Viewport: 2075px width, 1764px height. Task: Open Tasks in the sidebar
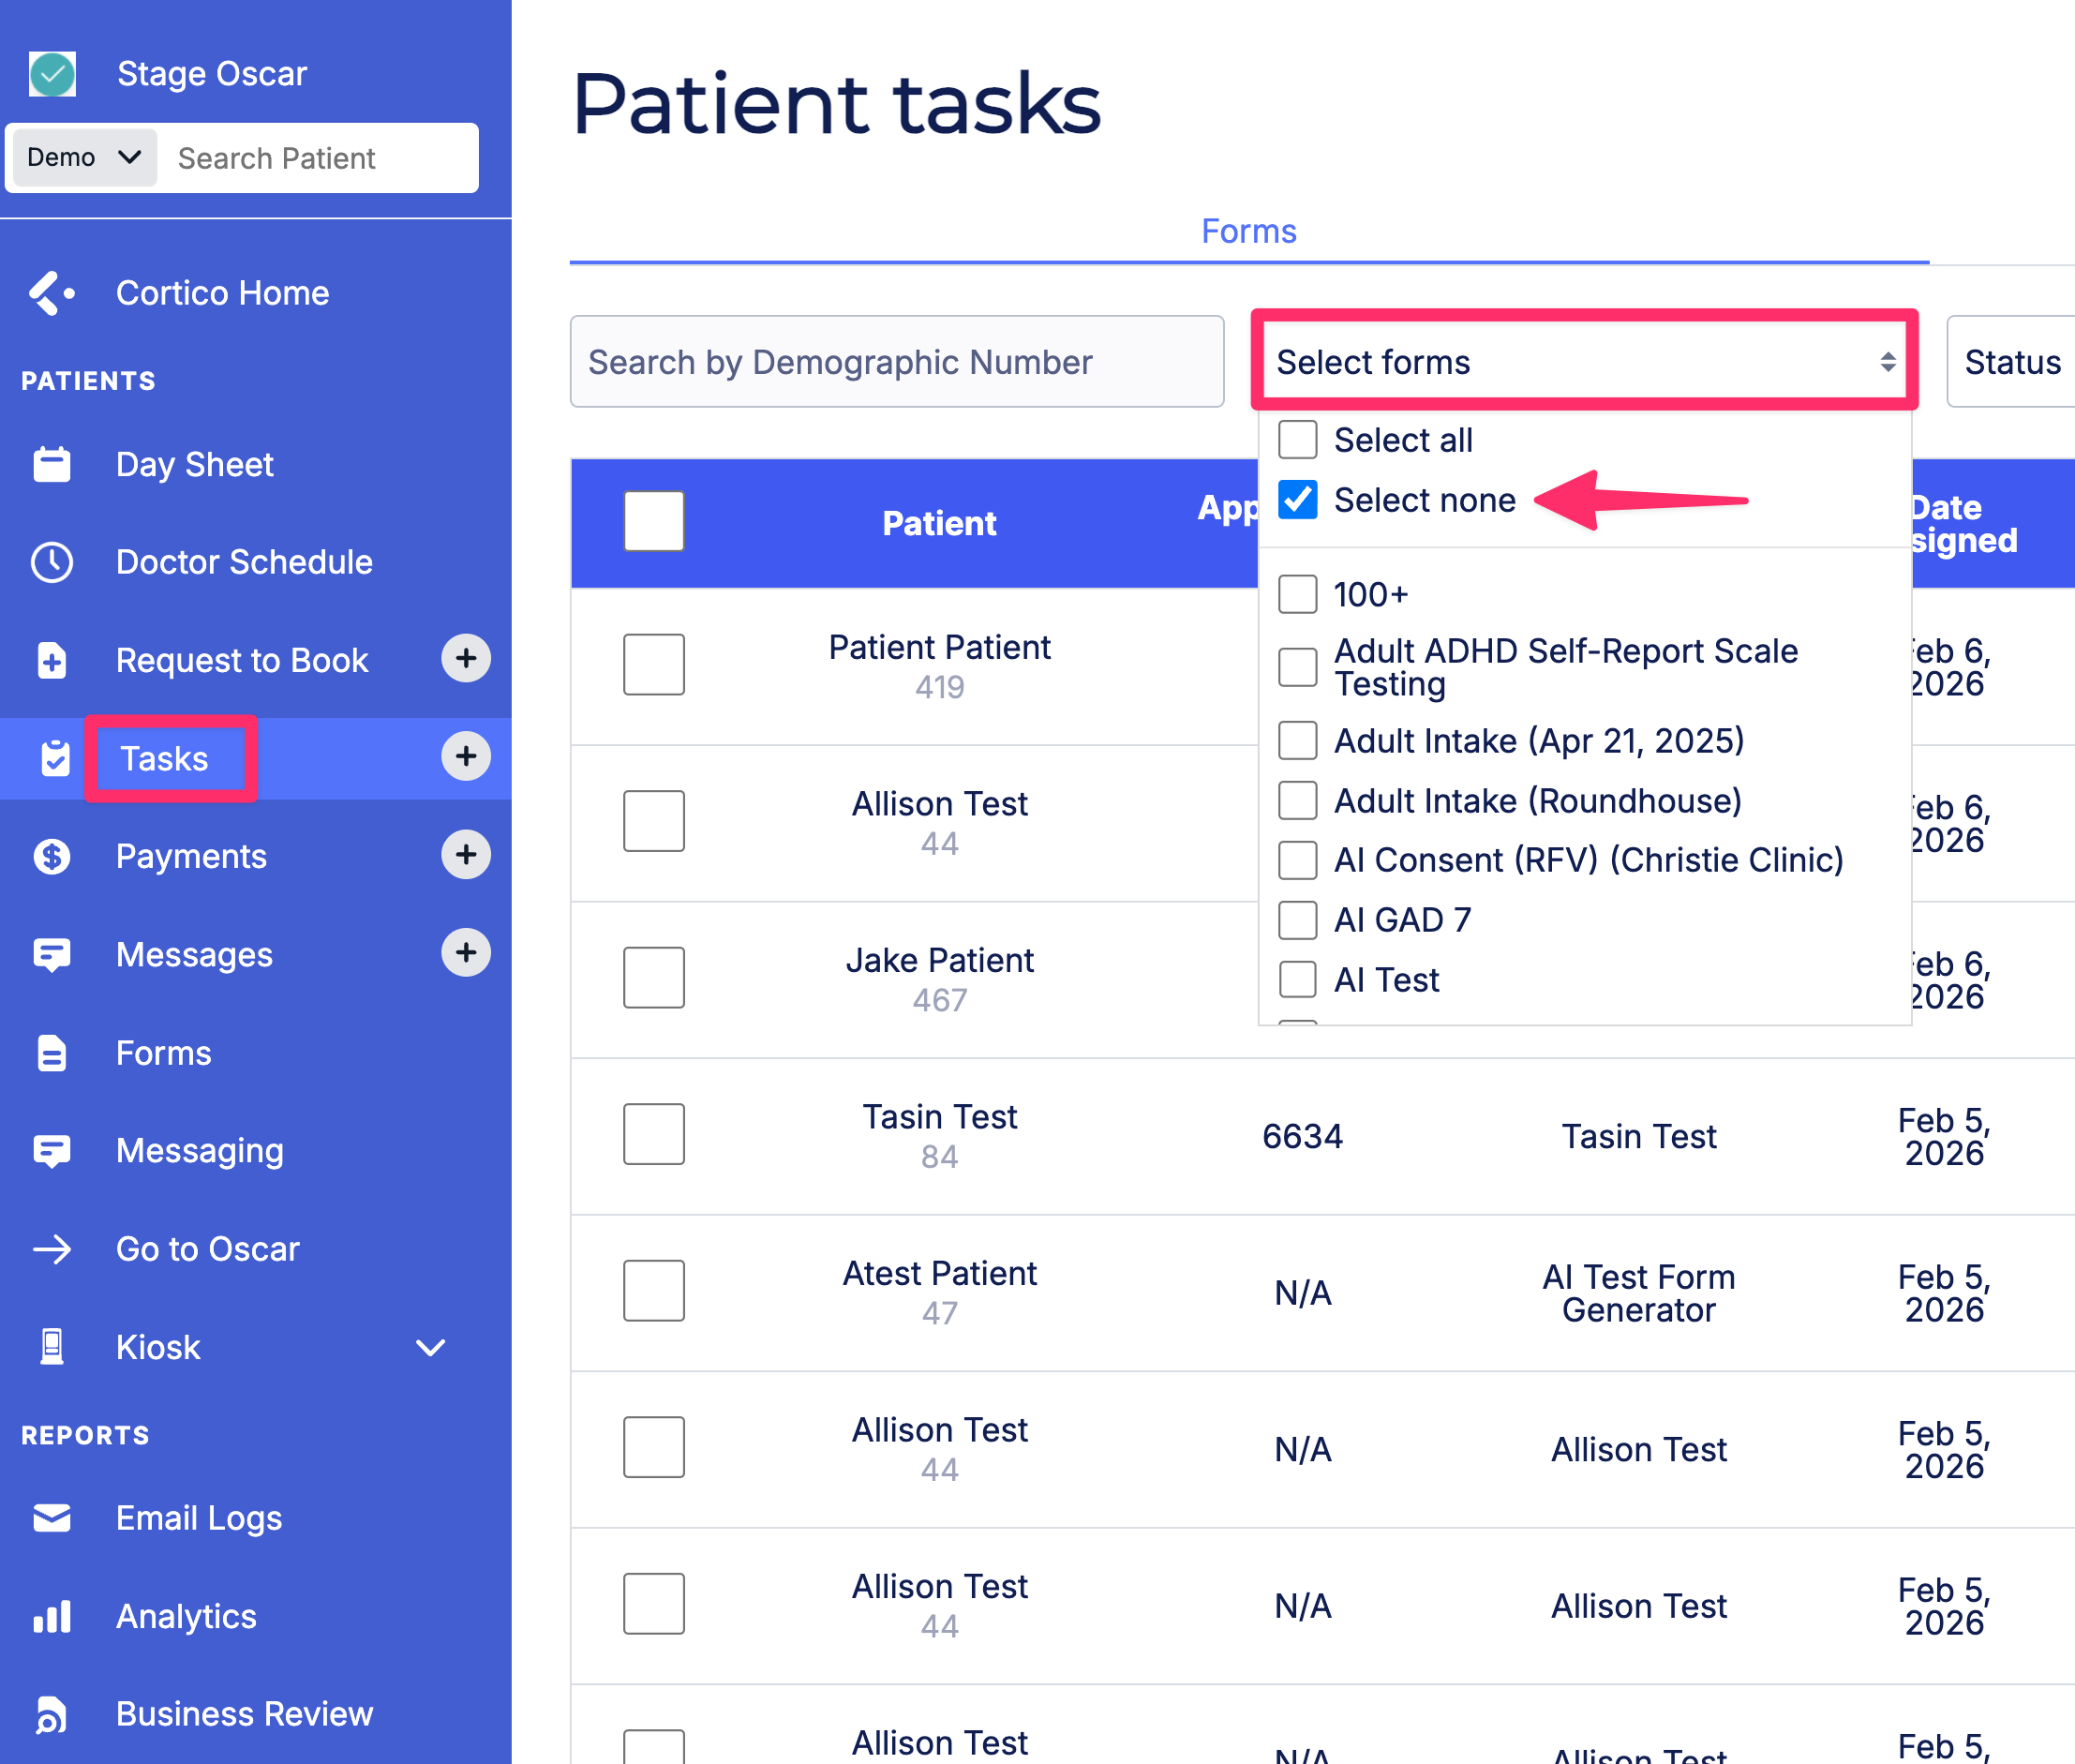coord(165,759)
